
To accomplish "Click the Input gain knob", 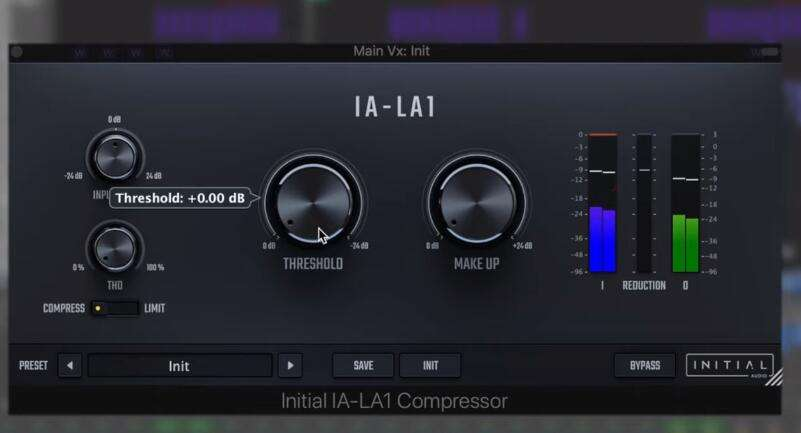I will click(x=115, y=157).
